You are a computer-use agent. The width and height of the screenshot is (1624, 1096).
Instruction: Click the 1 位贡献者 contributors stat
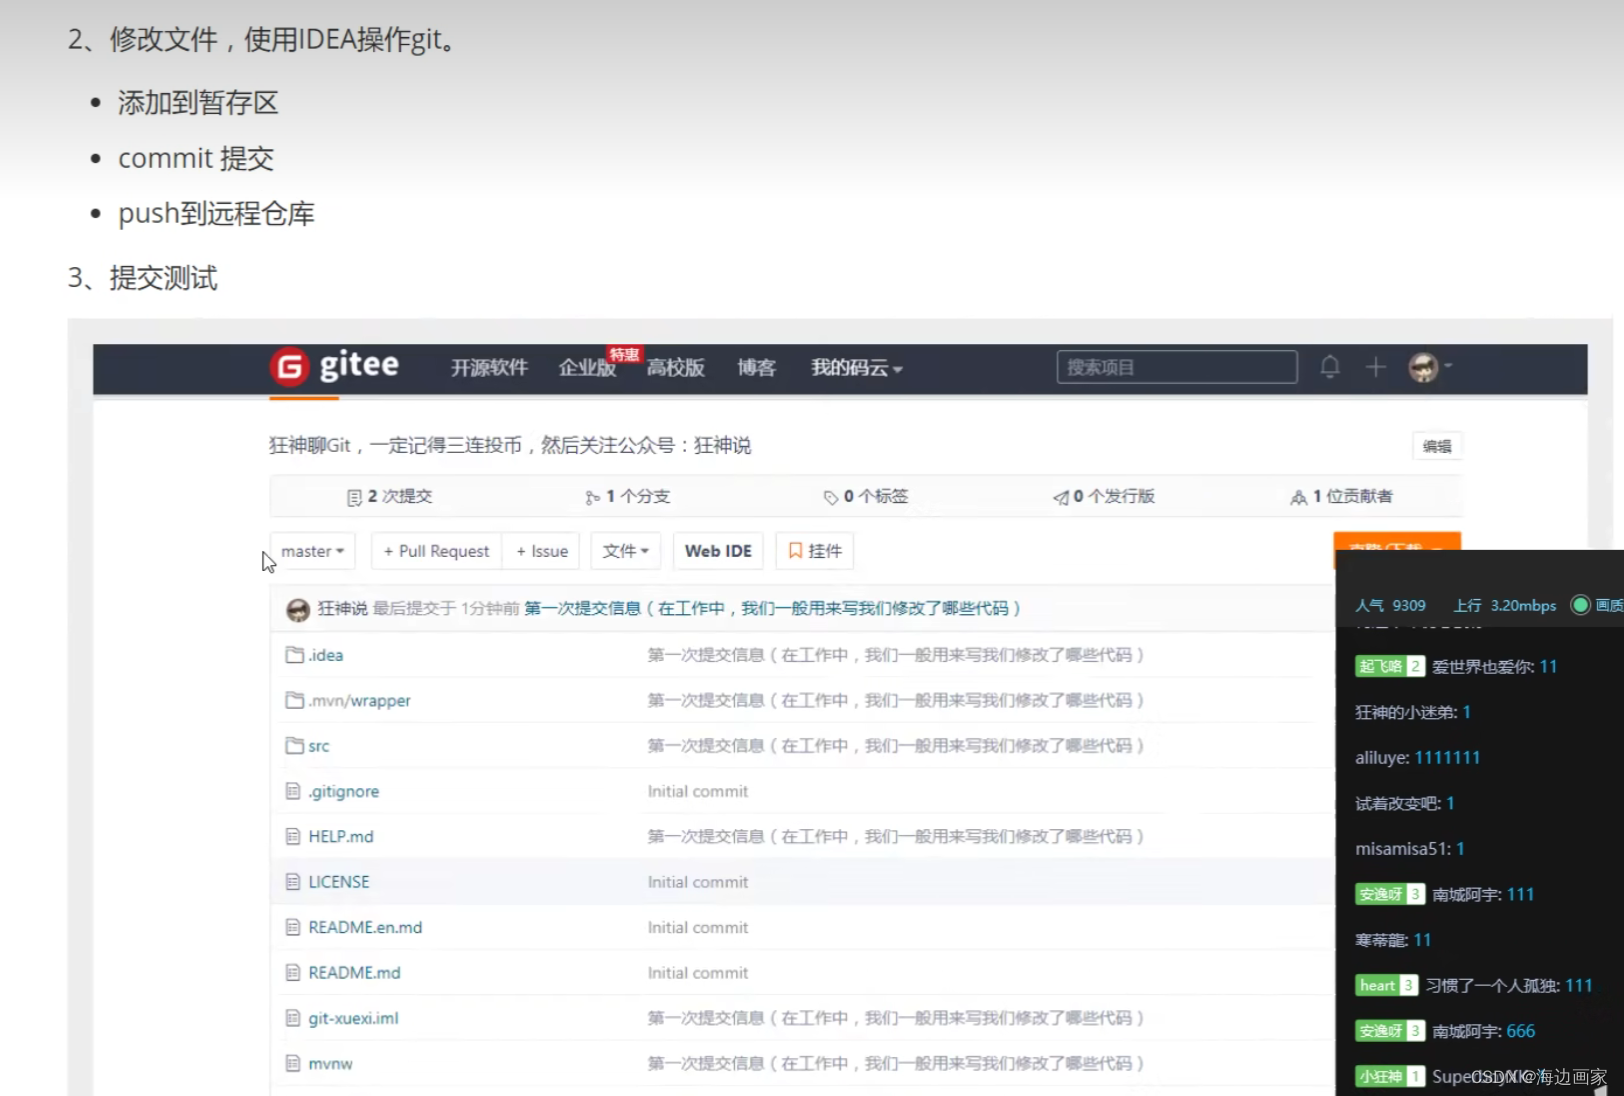coord(1342,496)
